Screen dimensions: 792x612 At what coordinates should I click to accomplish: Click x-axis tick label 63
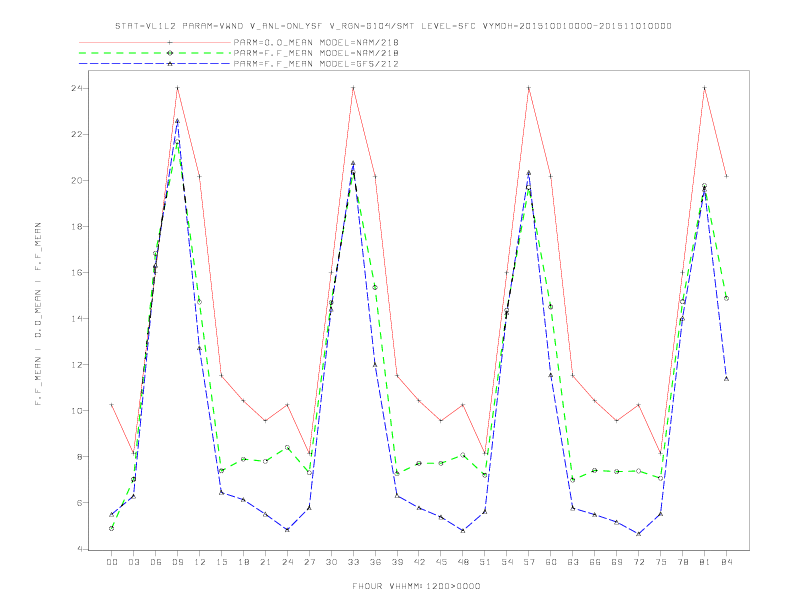point(573,562)
